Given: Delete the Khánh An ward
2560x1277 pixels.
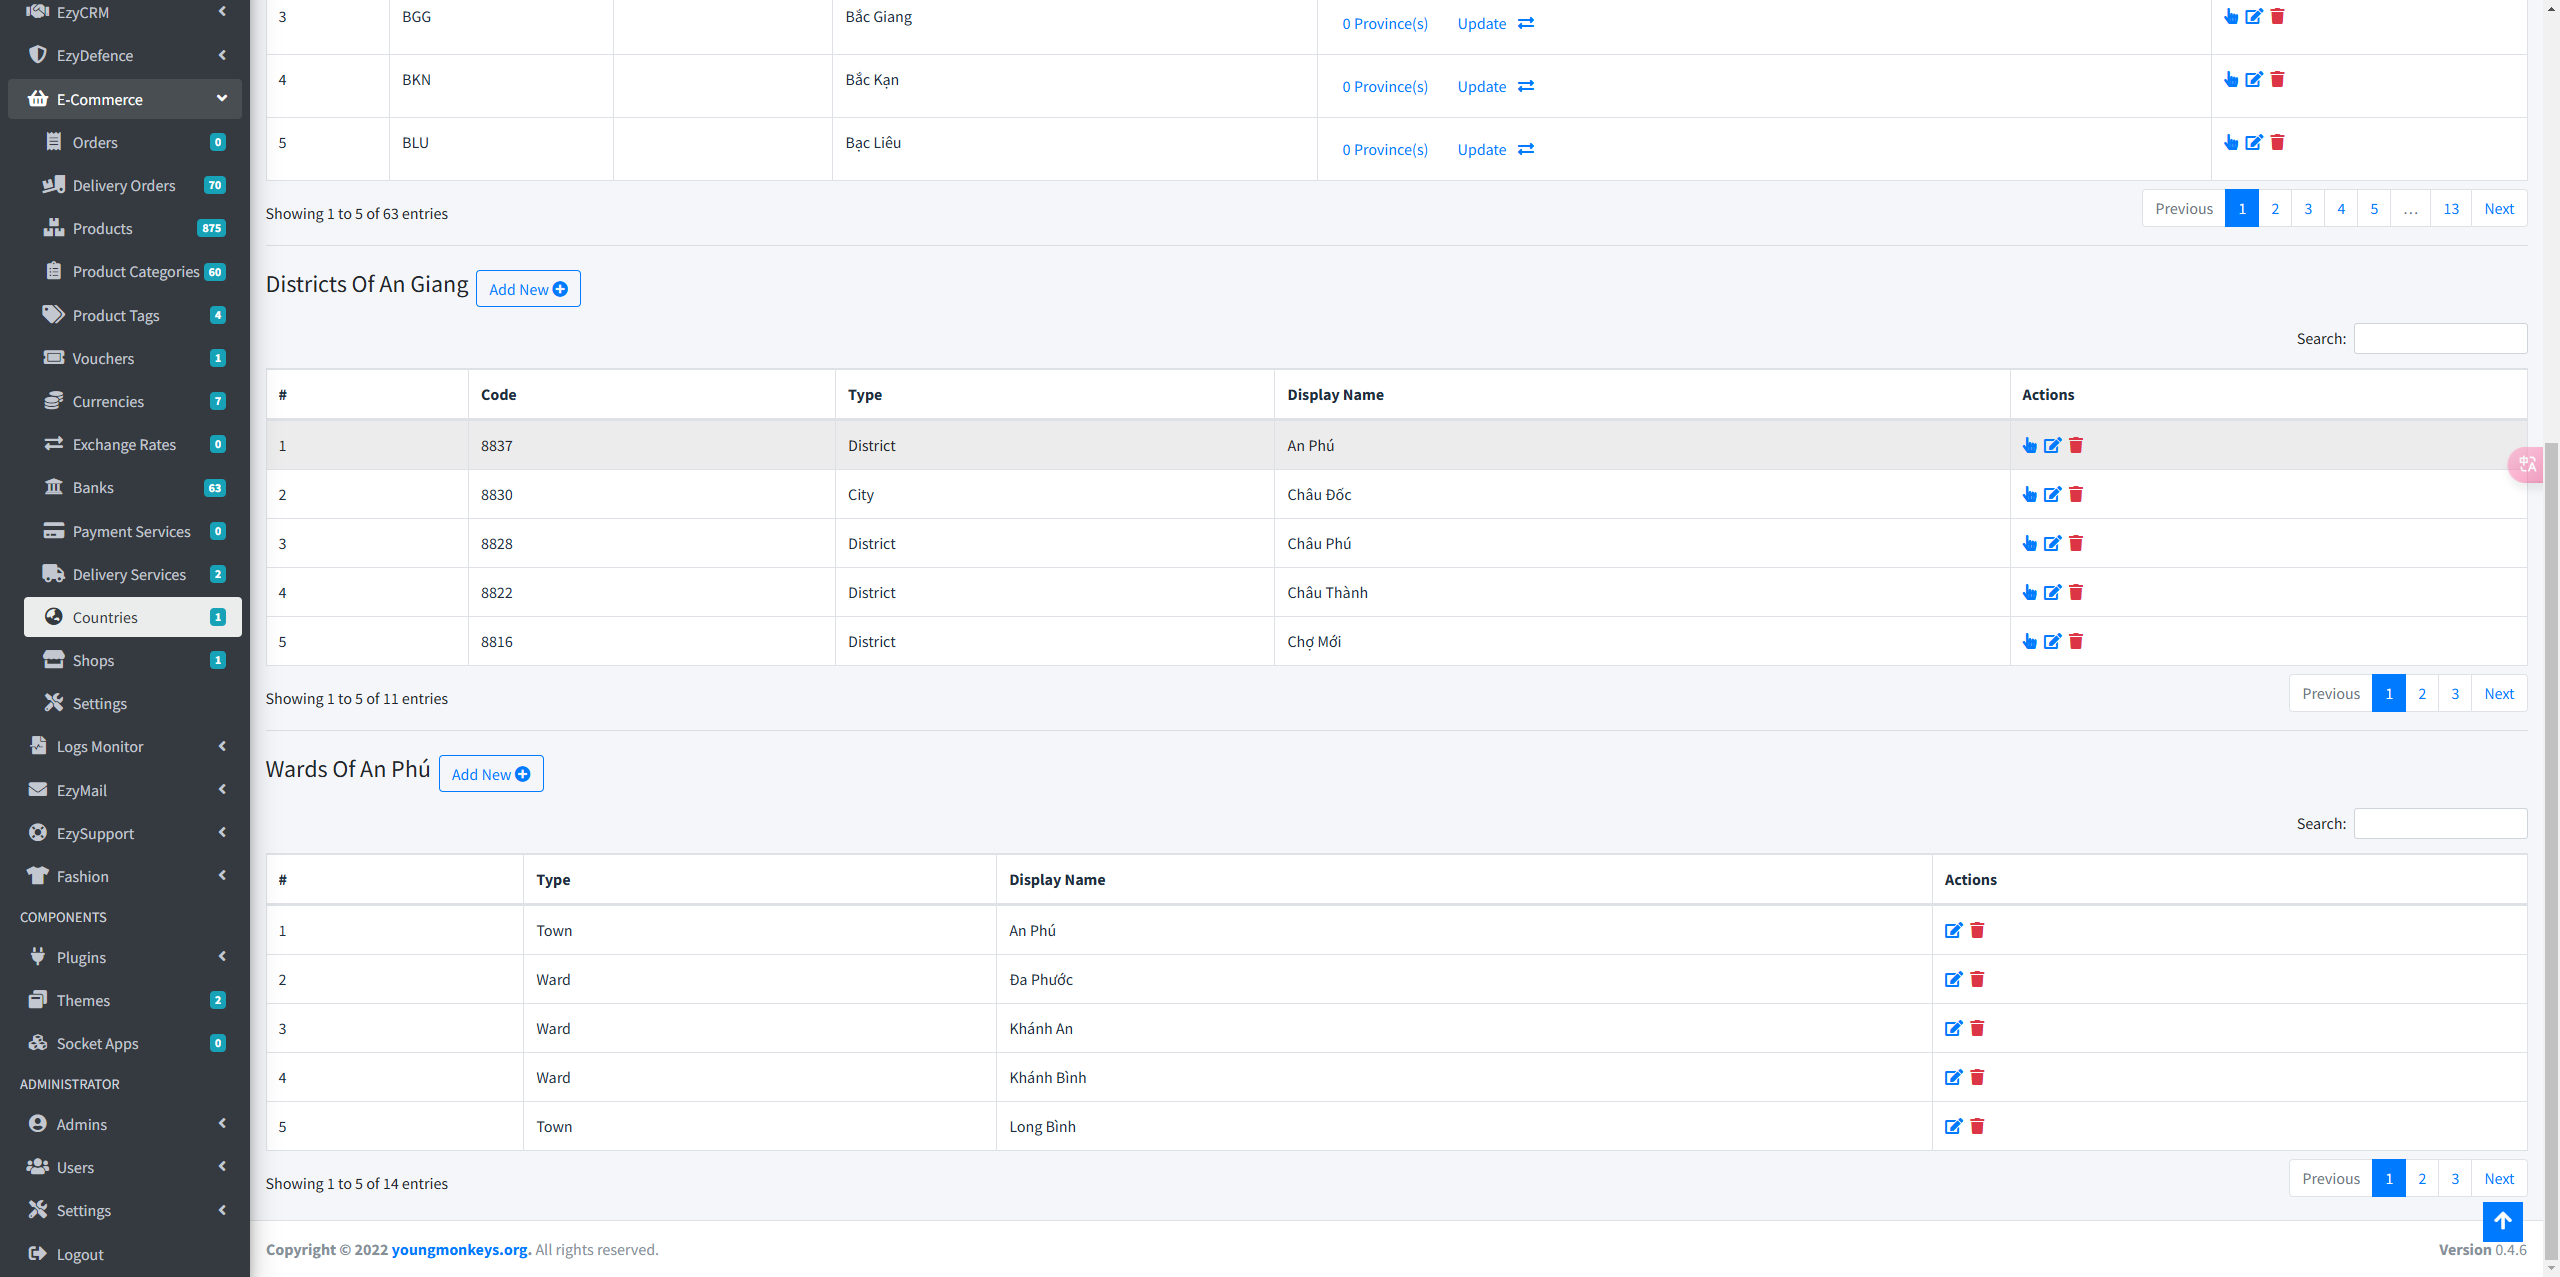Looking at the screenshot, I should [1977, 1028].
